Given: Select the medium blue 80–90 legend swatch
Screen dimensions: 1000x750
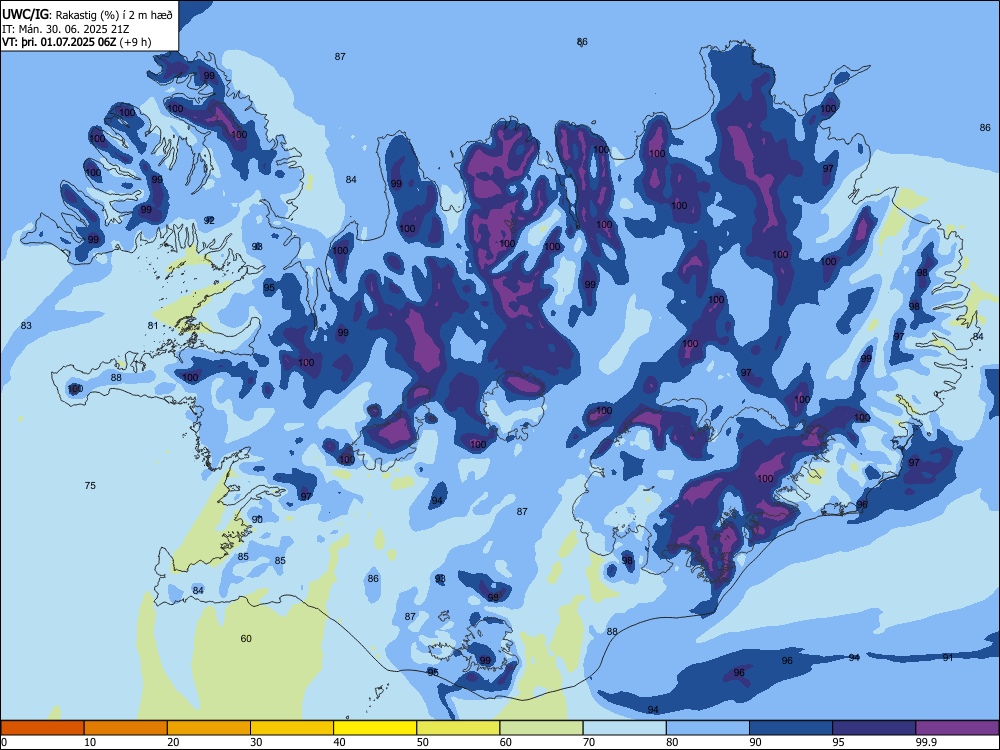Looking at the screenshot, I should point(708,728).
